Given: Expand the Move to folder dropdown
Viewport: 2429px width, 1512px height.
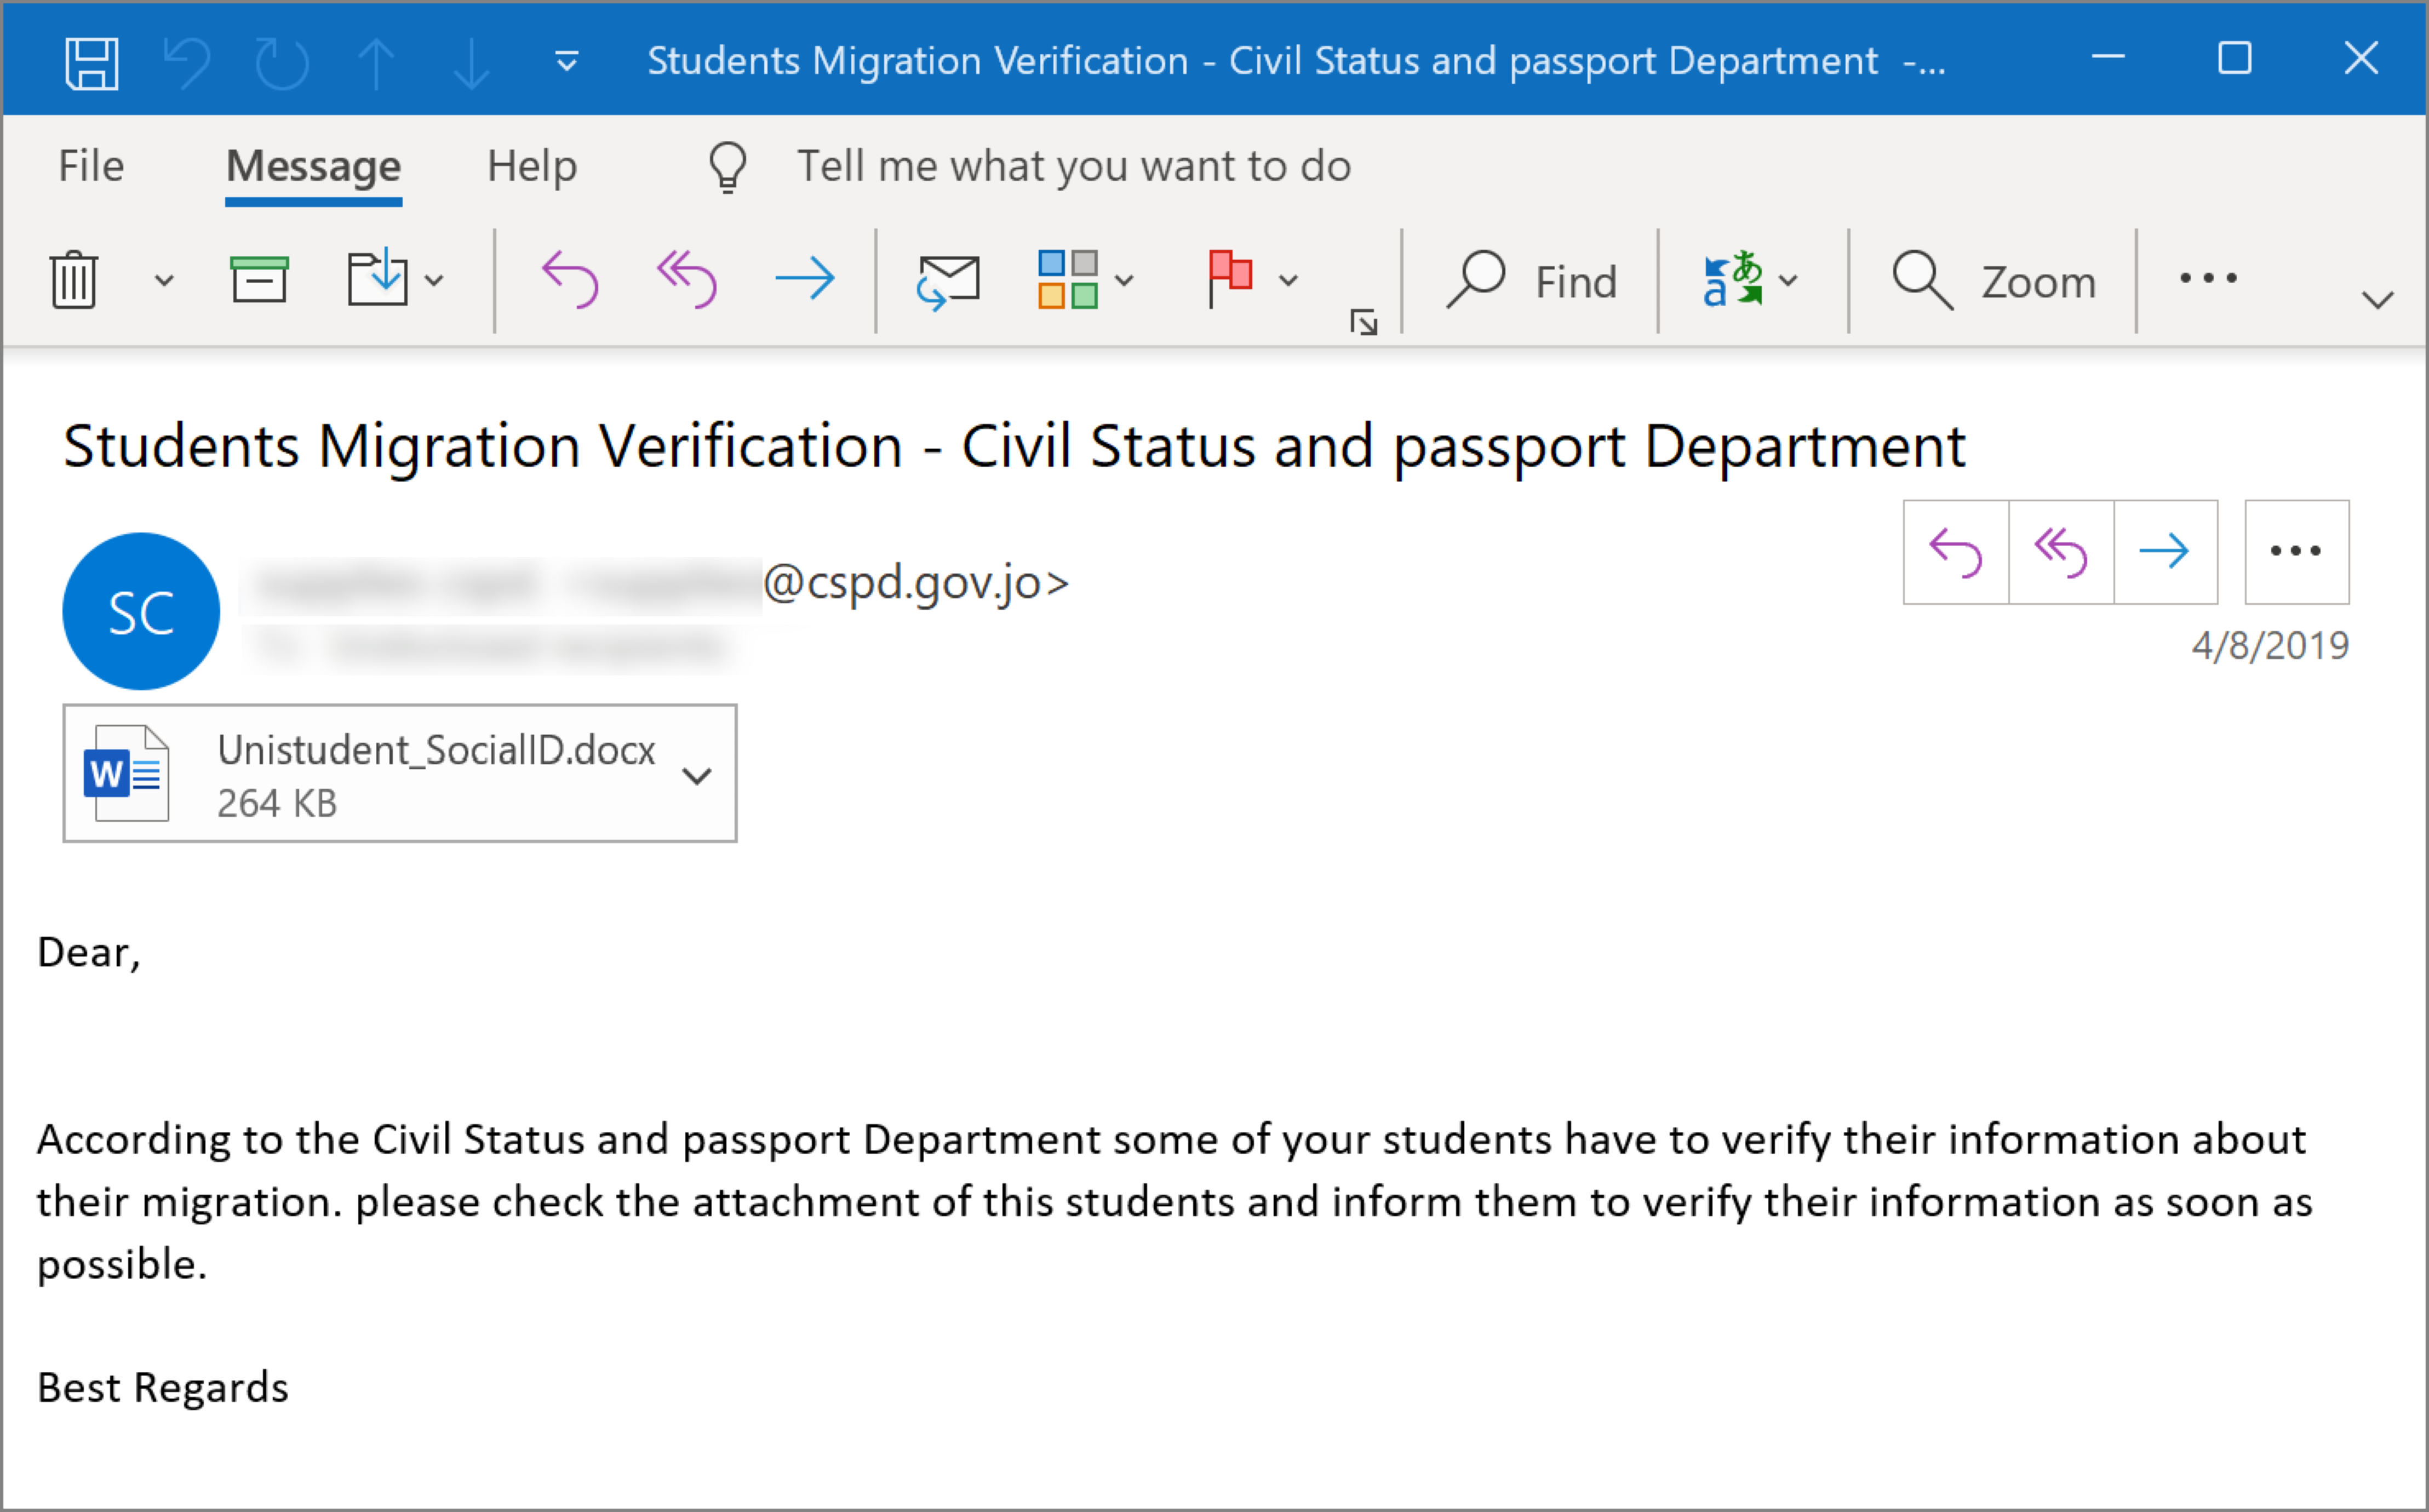Looking at the screenshot, I should pyautogui.click(x=433, y=281).
